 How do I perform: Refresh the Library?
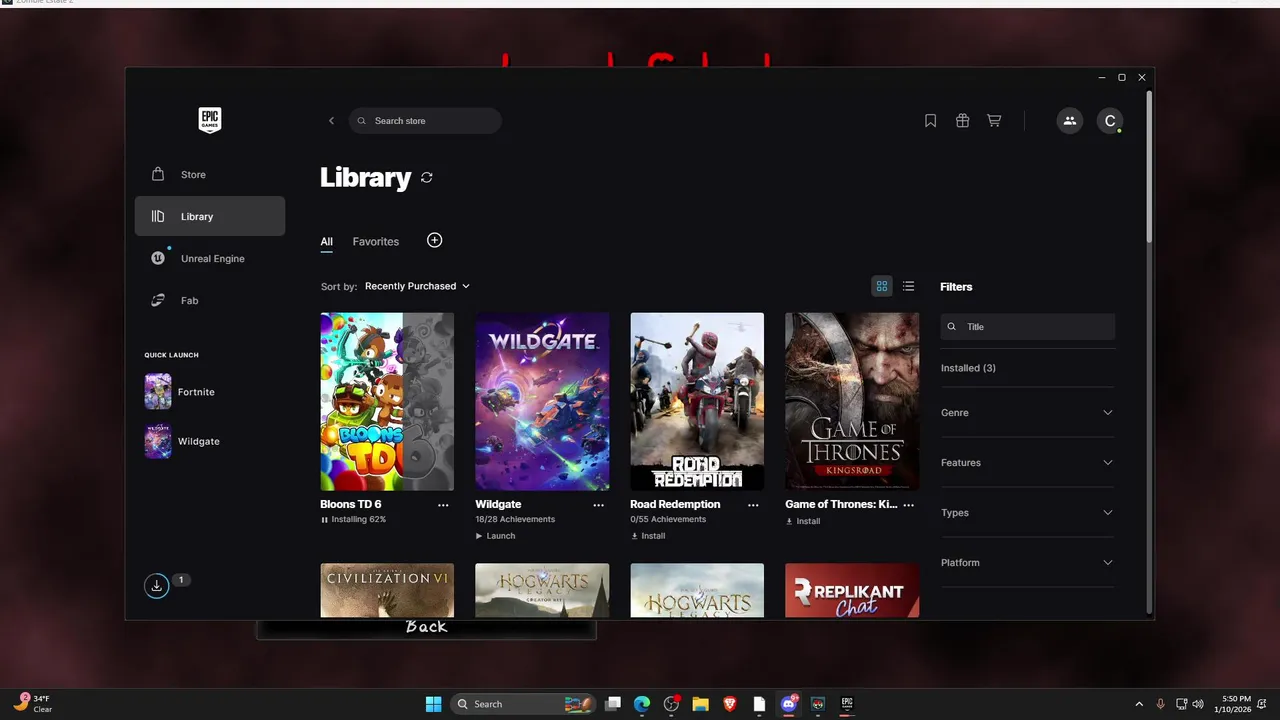(427, 177)
